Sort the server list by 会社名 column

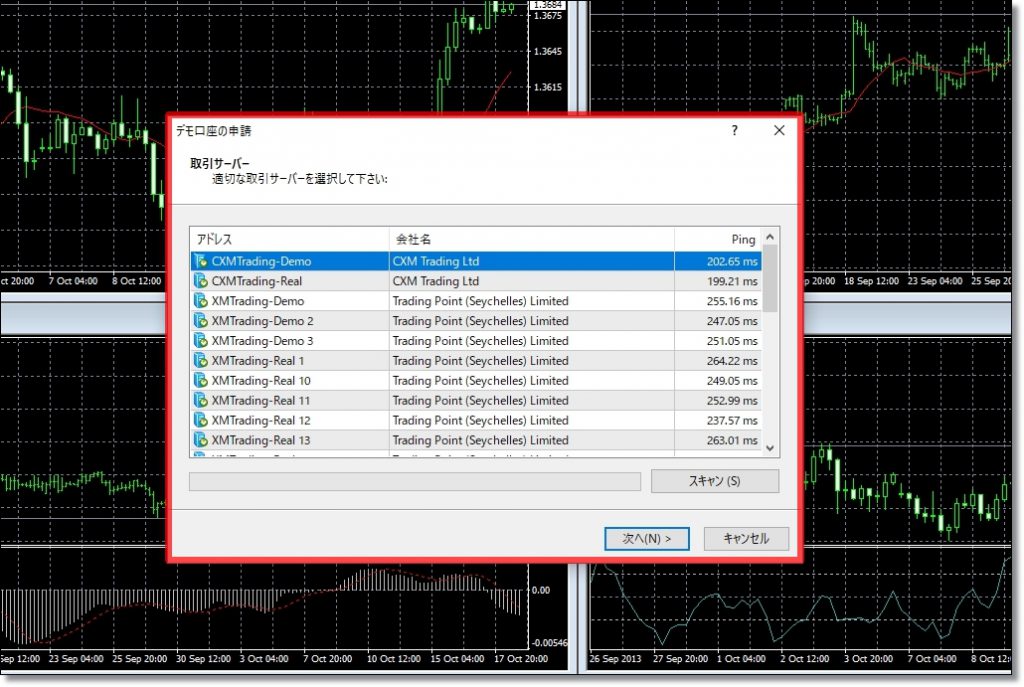pos(532,239)
